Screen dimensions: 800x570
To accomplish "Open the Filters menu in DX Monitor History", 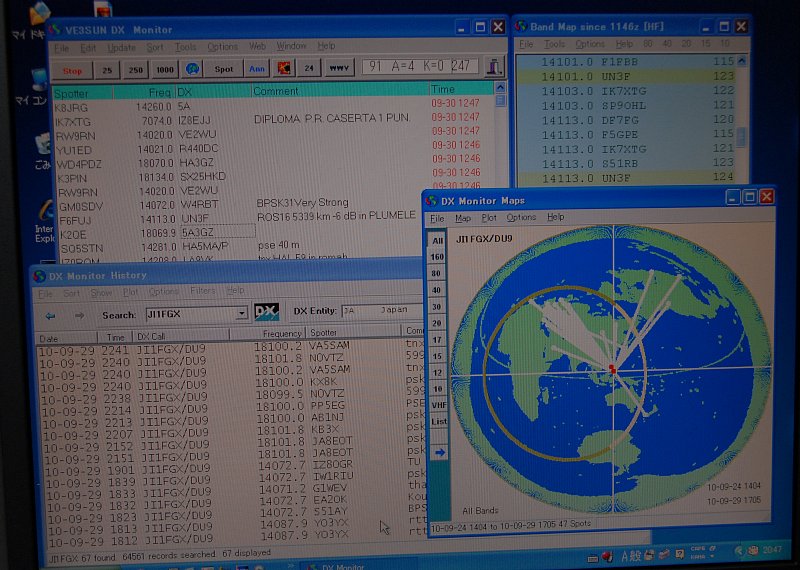I will click(203, 291).
